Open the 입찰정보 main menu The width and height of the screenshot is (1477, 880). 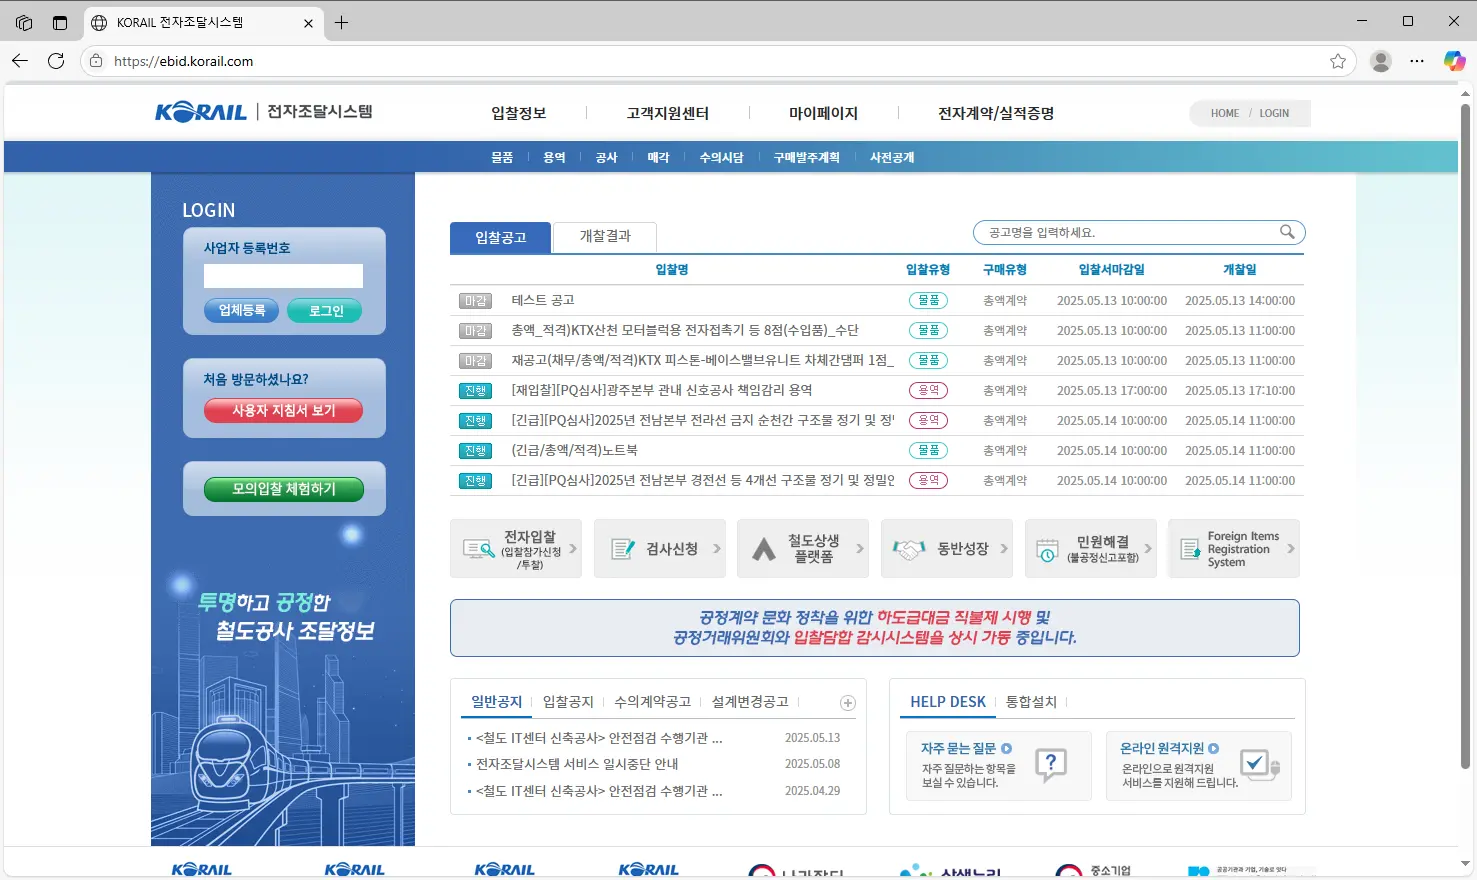click(x=519, y=113)
